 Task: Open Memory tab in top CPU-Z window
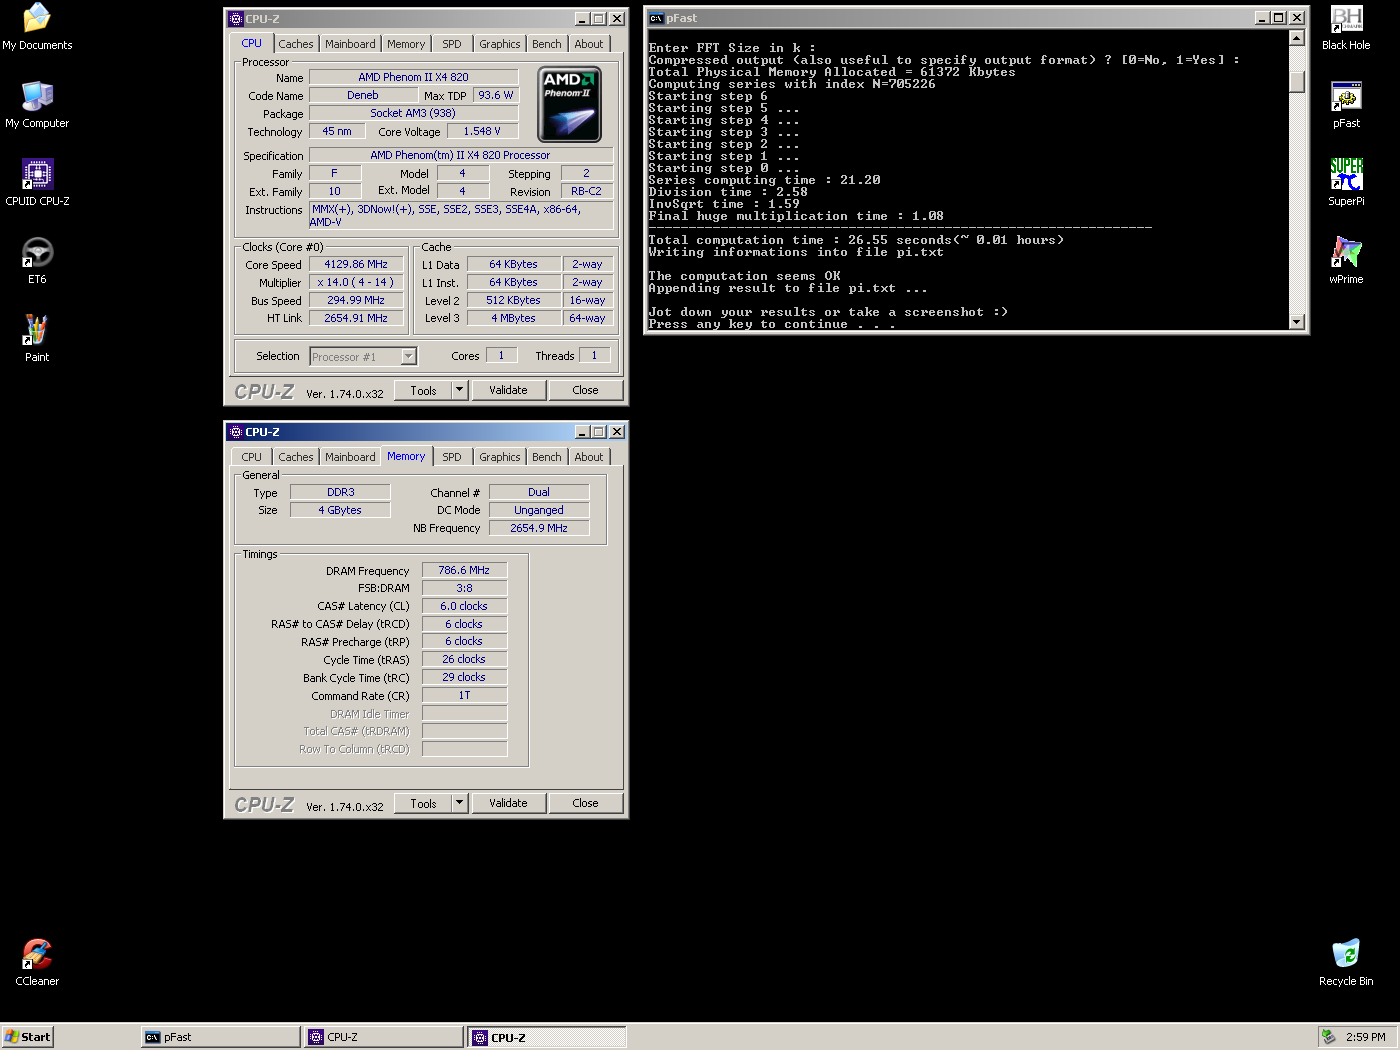click(x=406, y=44)
